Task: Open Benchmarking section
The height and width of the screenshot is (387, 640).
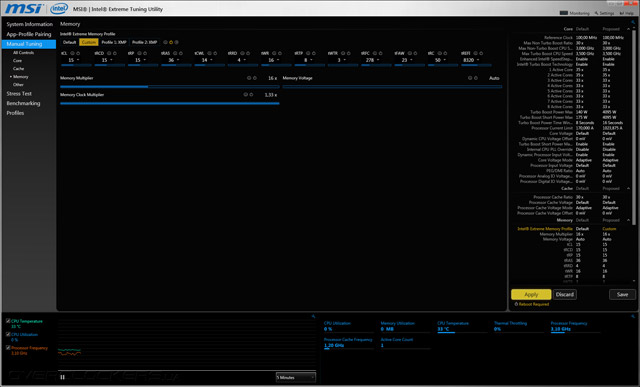Action: pyautogui.click(x=23, y=103)
